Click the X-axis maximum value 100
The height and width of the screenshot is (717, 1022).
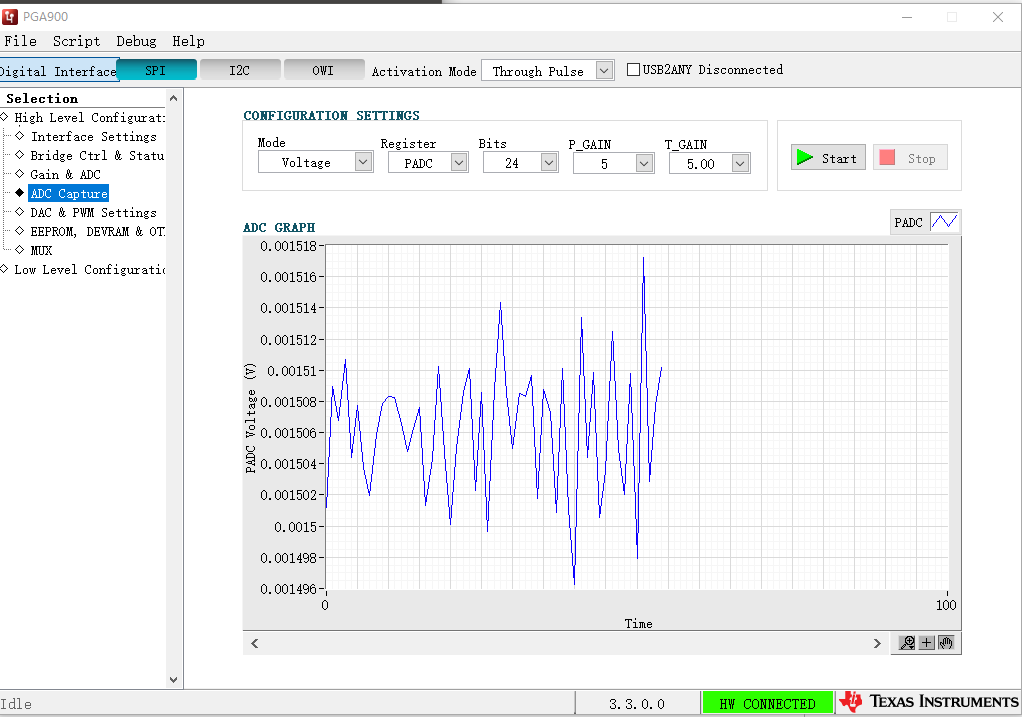[946, 605]
